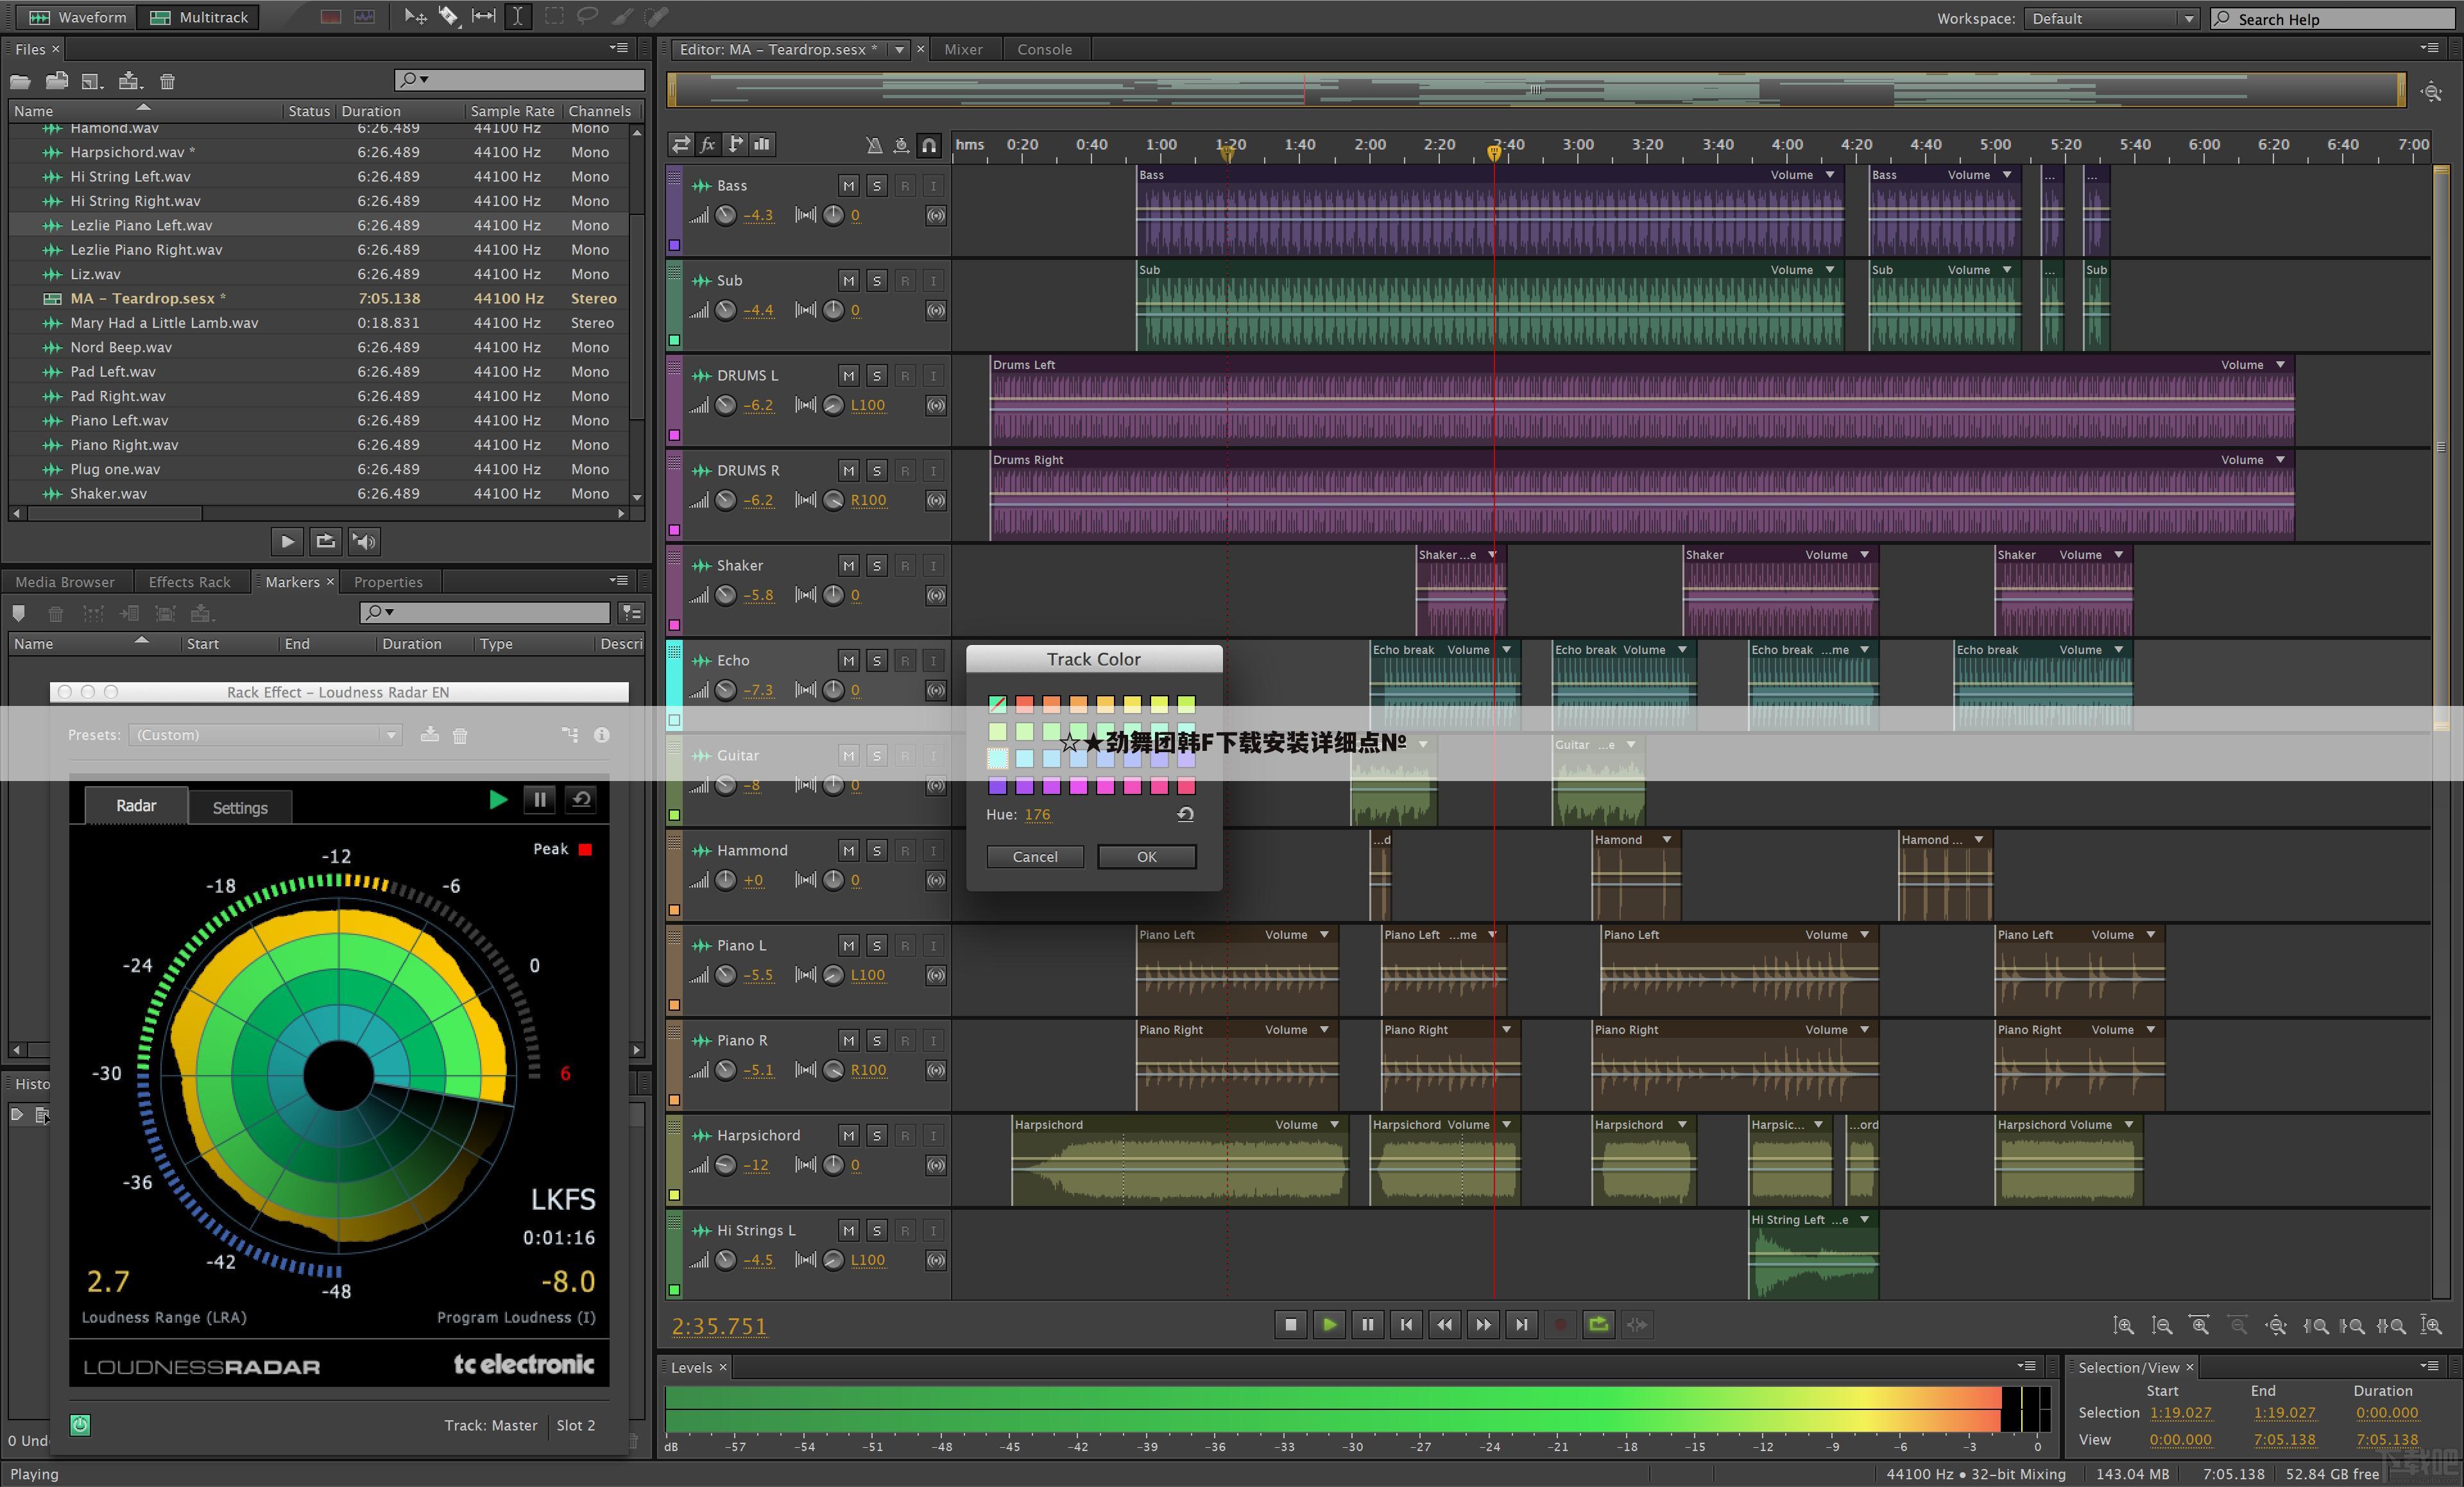Toggle Loudness Radar effect power button

tap(80, 1426)
